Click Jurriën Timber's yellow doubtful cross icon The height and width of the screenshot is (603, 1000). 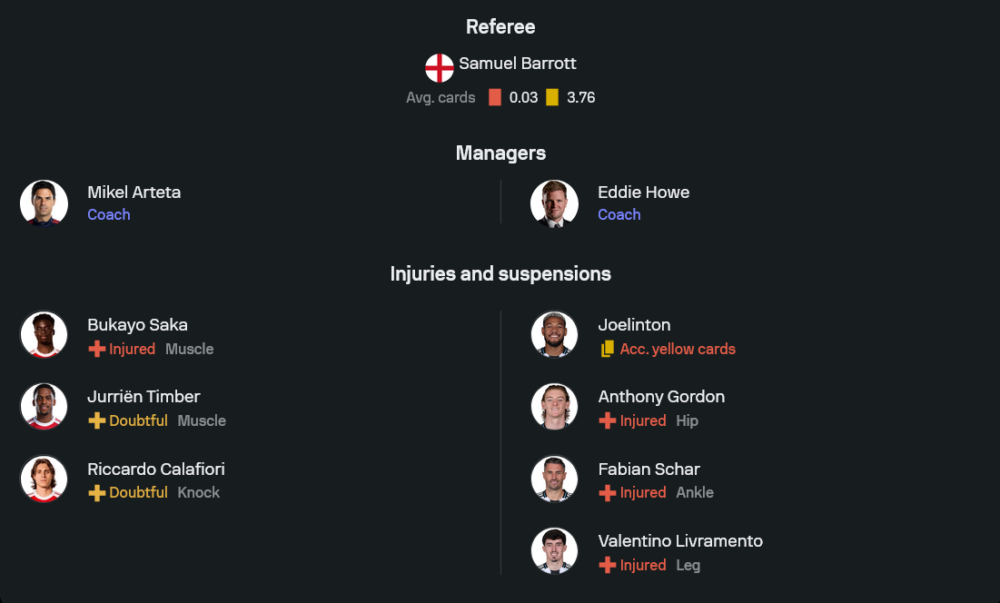click(x=97, y=421)
